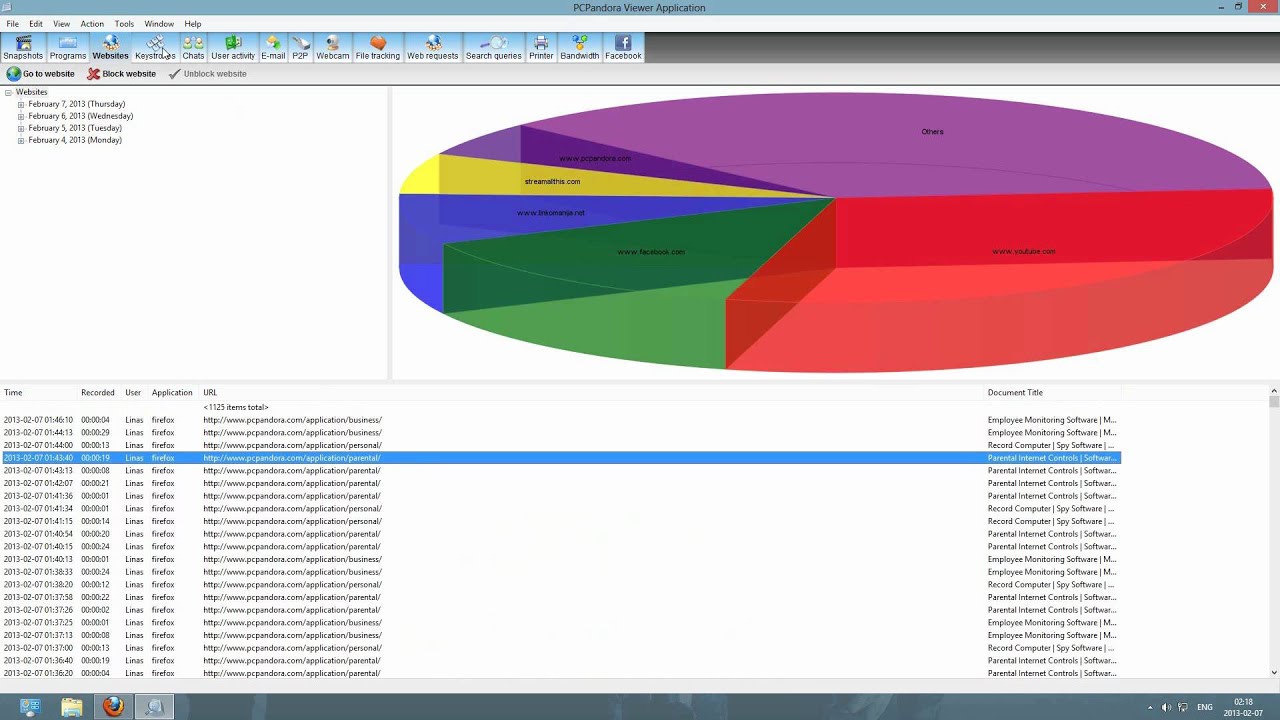
Task: Open the Edit menu
Action: pyautogui.click(x=36, y=24)
